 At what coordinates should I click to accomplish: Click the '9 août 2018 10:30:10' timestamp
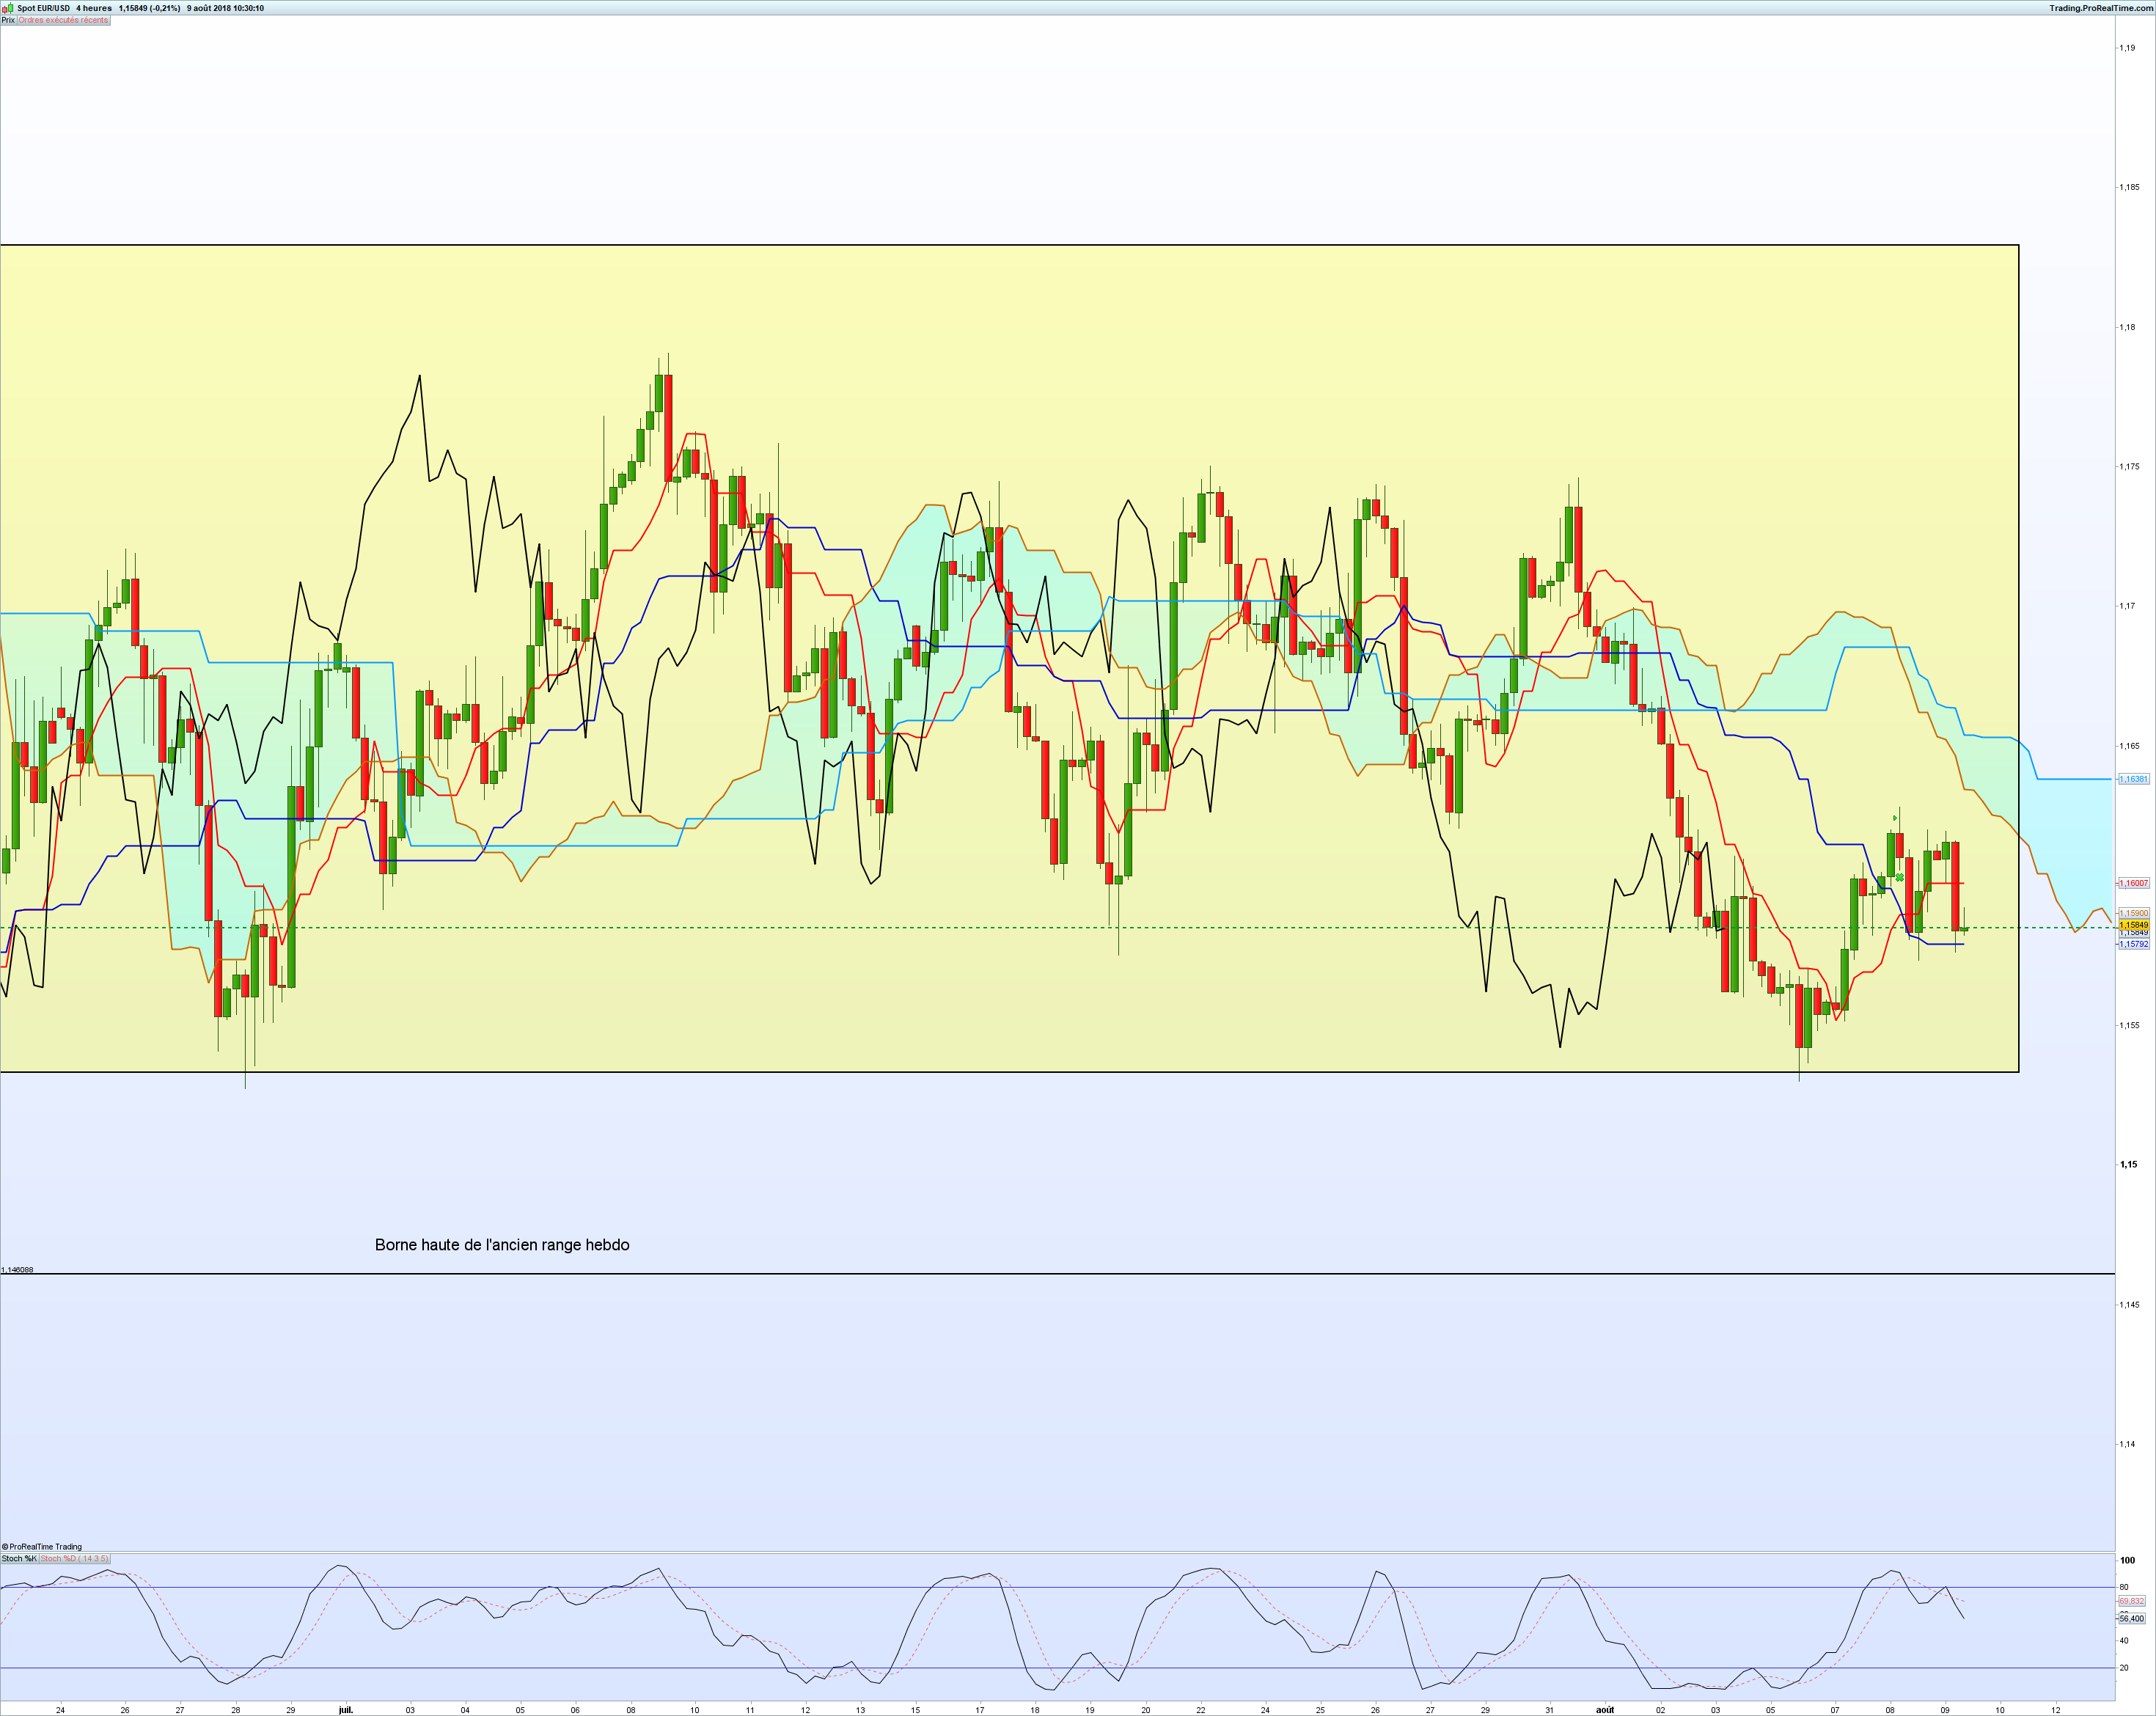[x=225, y=8]
